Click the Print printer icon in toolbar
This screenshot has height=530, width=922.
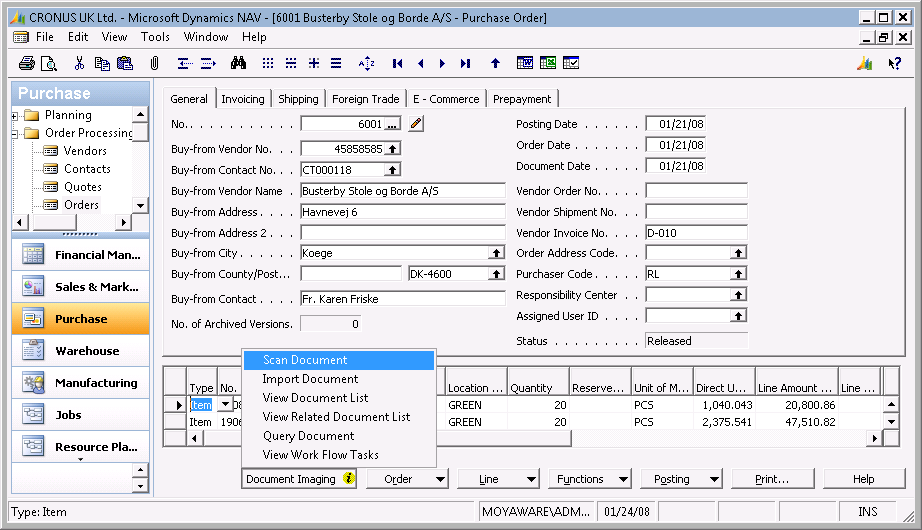(x=26, y=64)
